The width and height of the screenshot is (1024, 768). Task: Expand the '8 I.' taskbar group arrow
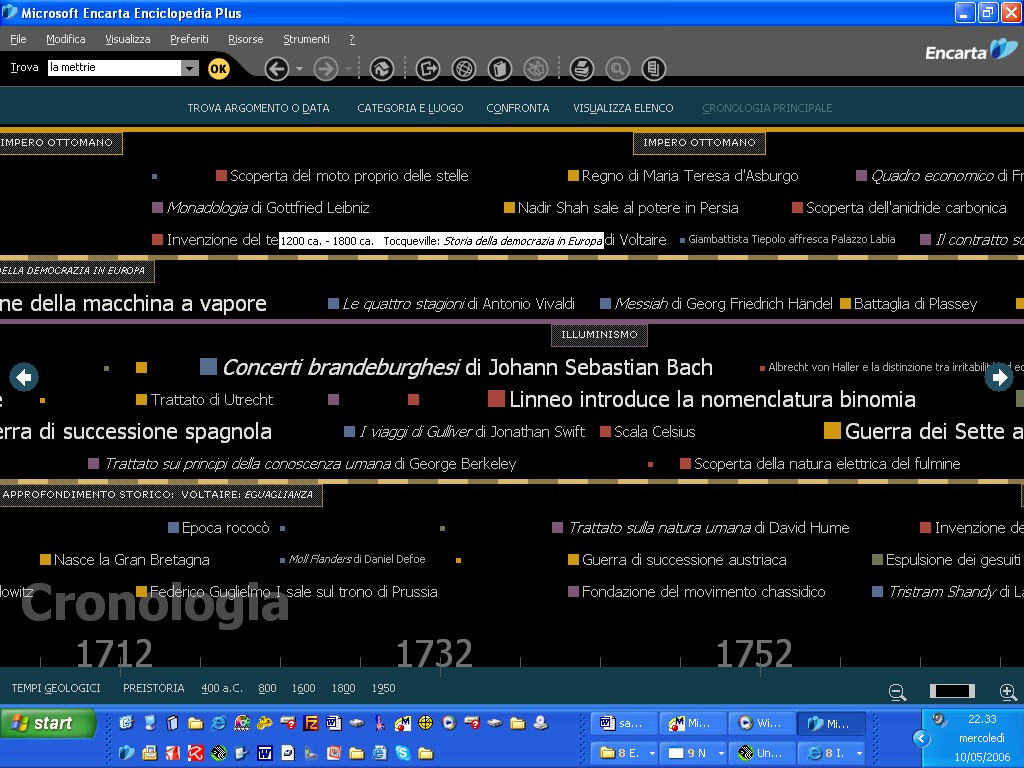pos(859,753)
